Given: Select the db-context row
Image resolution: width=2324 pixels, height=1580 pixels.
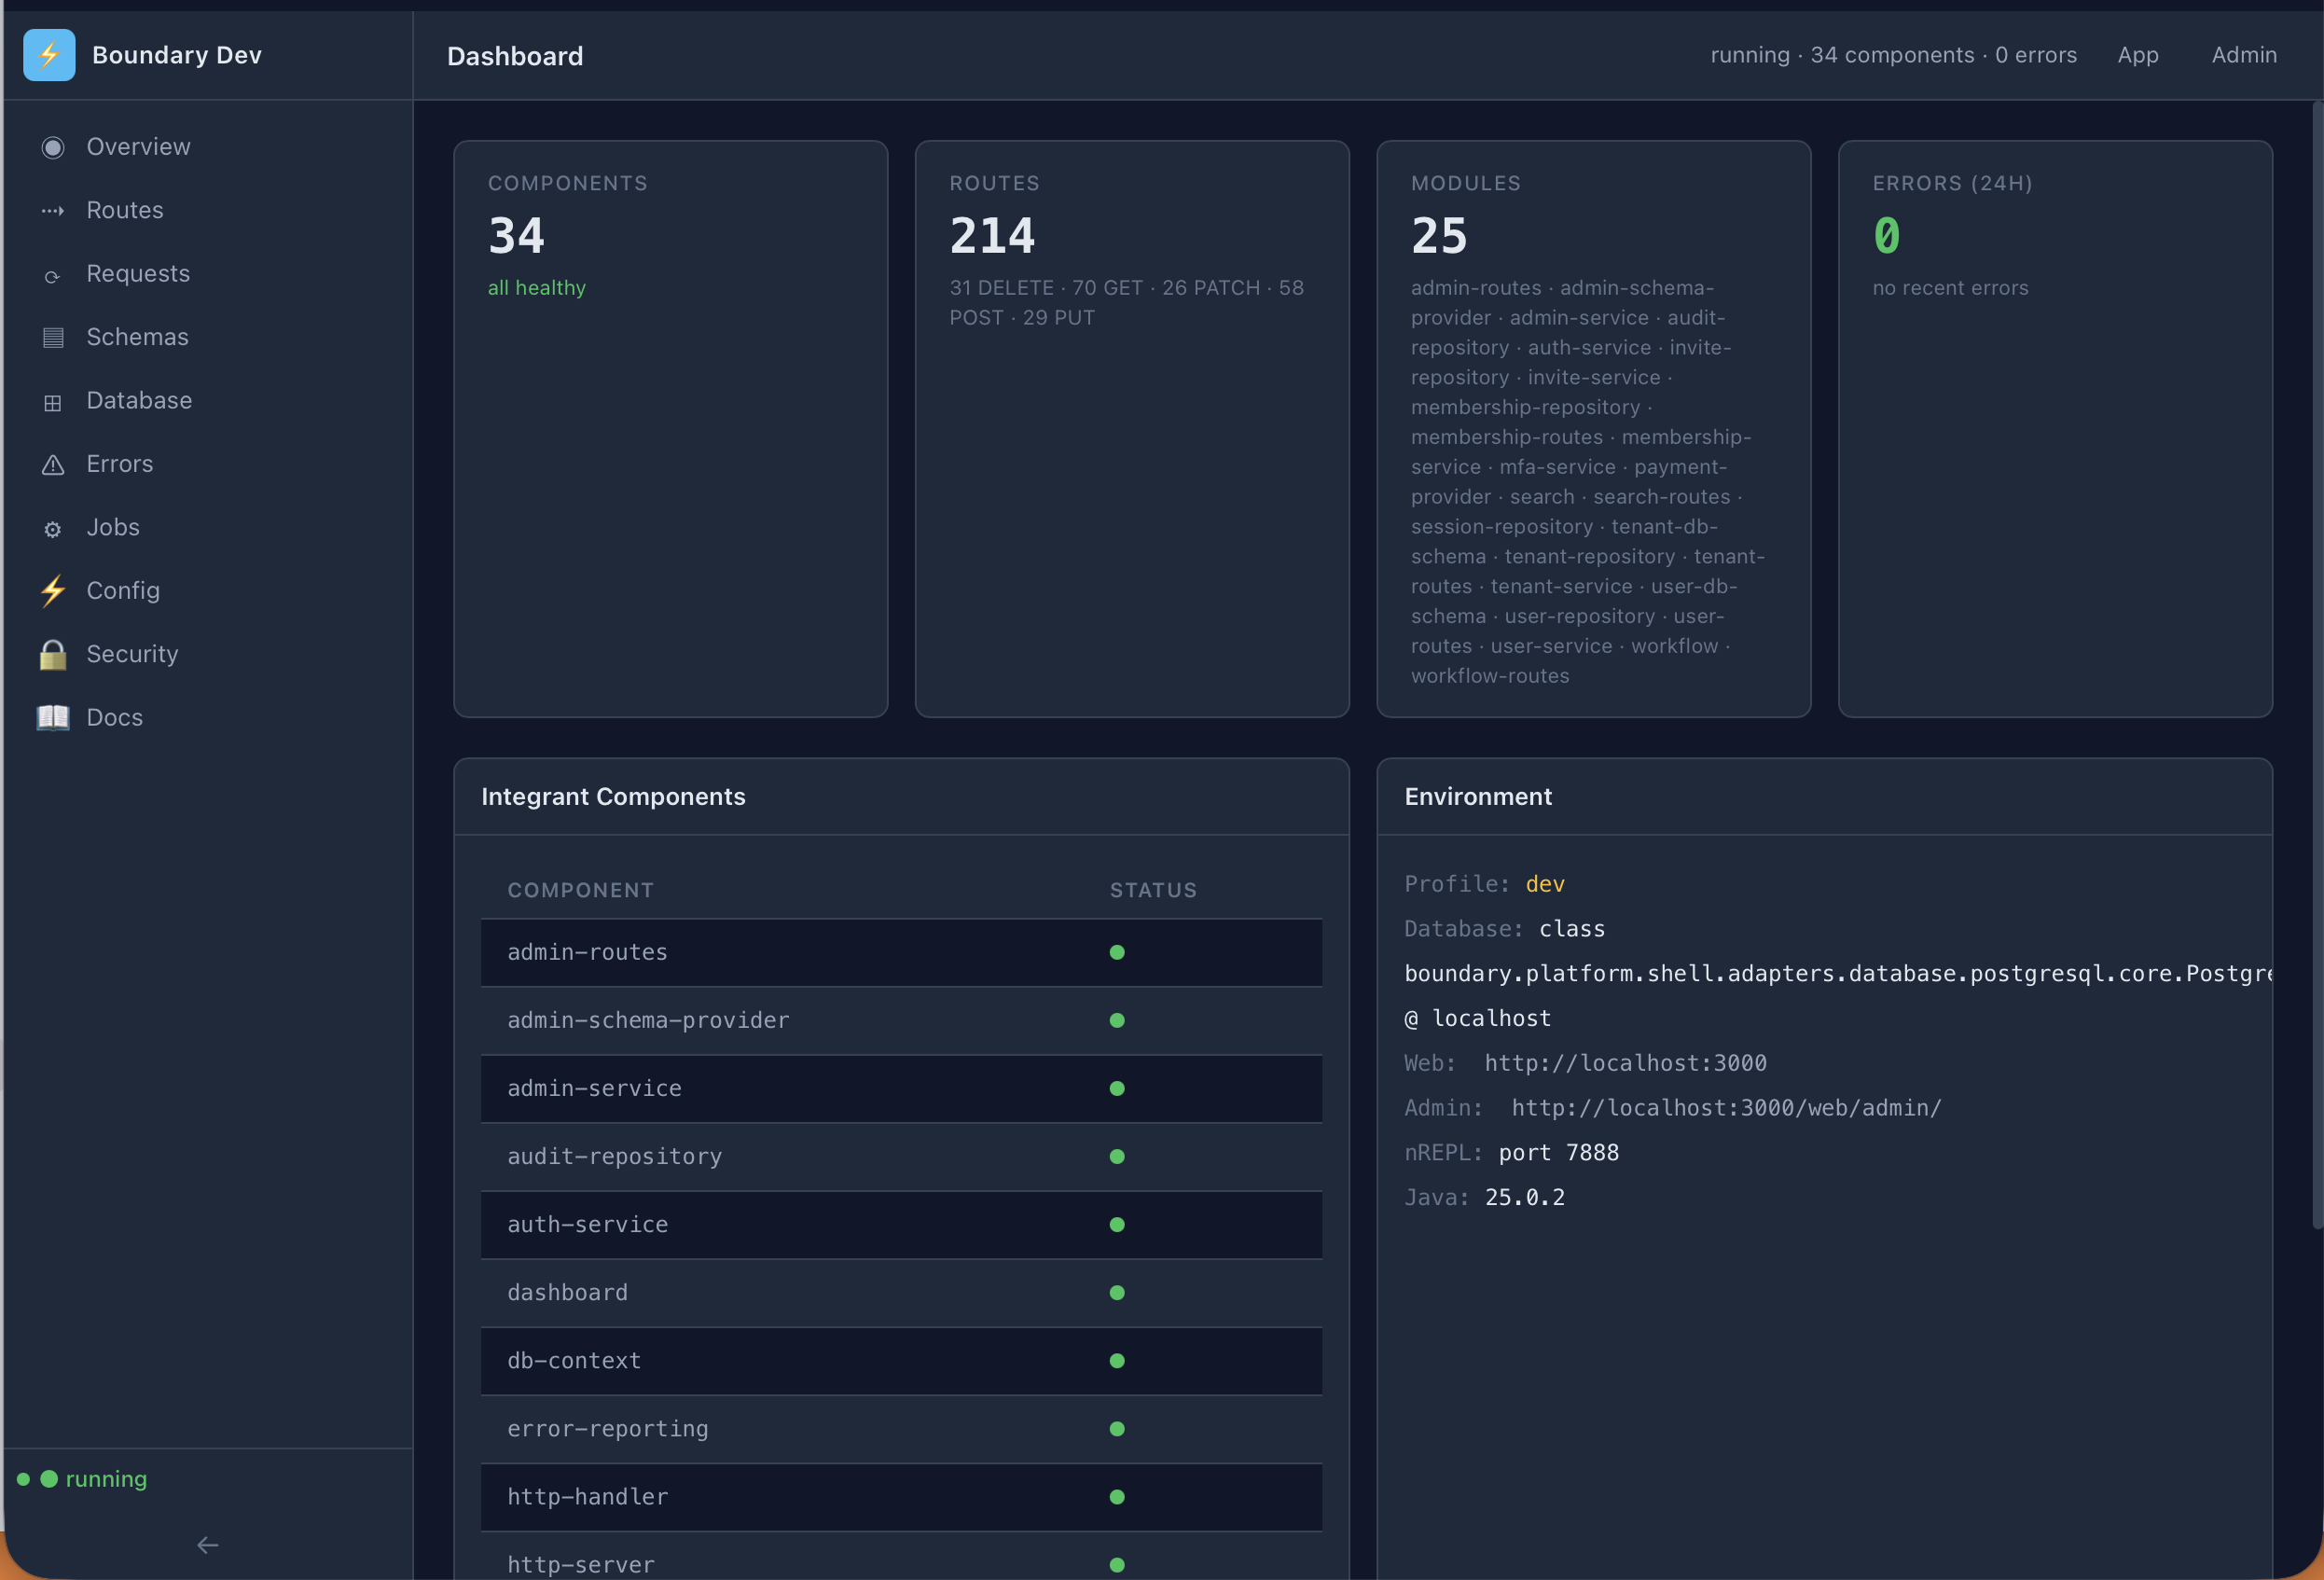Looking at the screenshot, I should coord(901,1361).
